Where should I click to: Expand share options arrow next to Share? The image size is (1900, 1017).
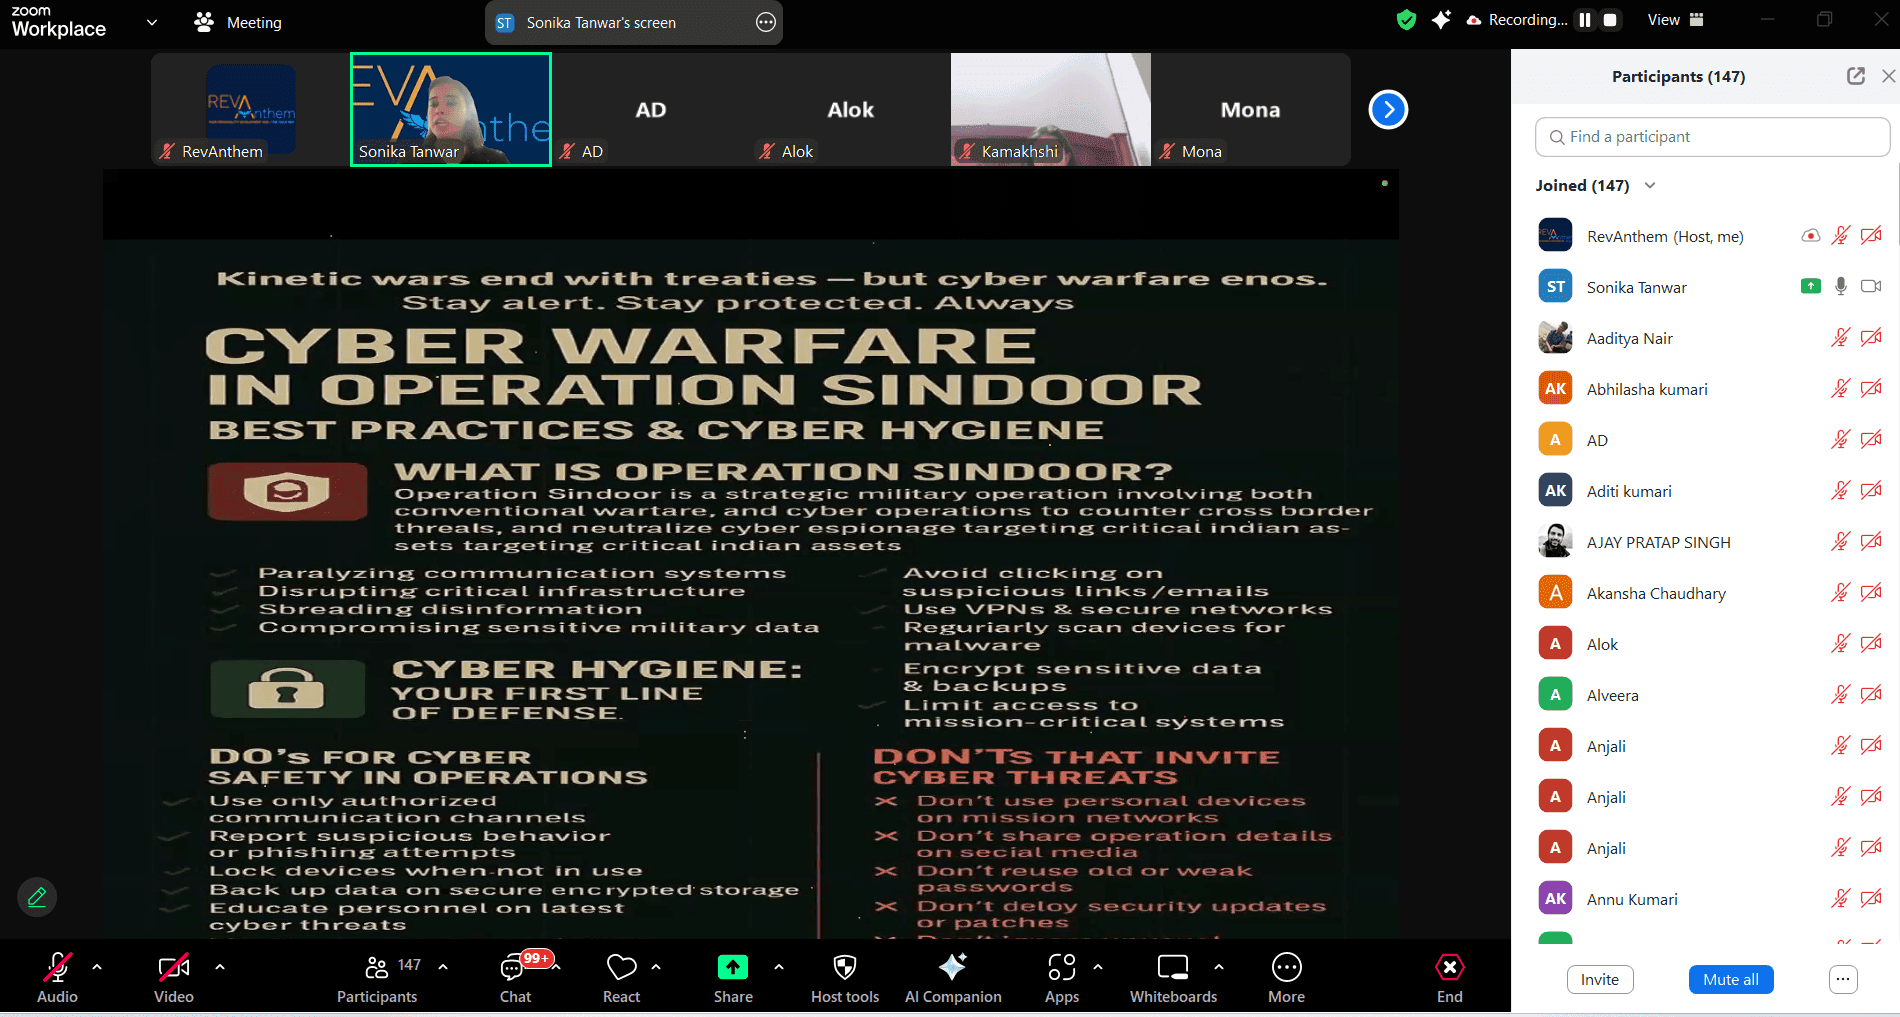pos(779,967)
